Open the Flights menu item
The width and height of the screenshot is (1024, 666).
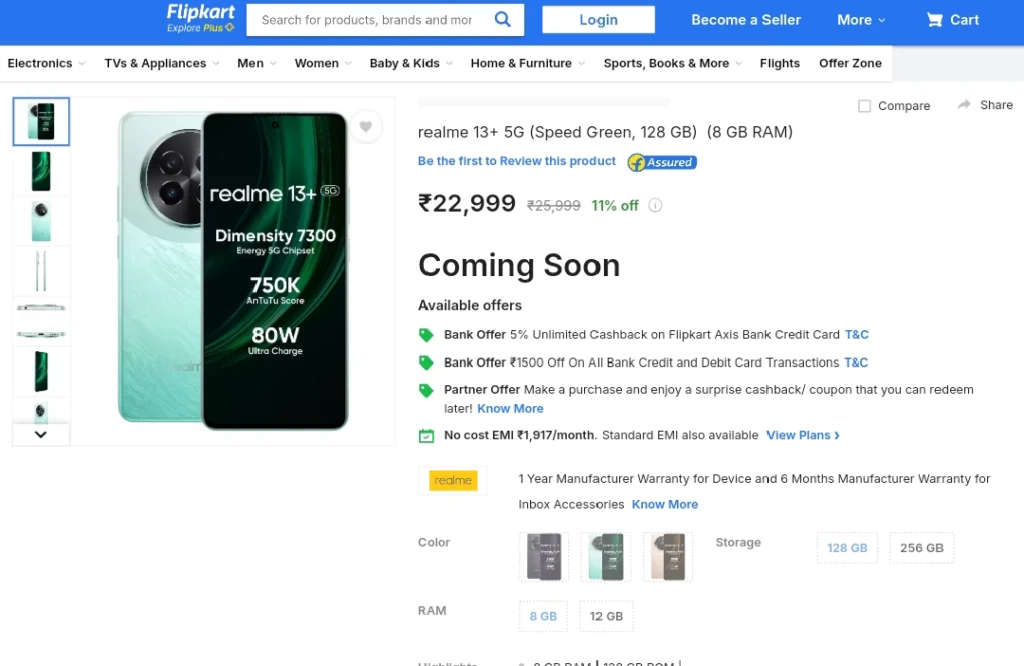[779, 63]
